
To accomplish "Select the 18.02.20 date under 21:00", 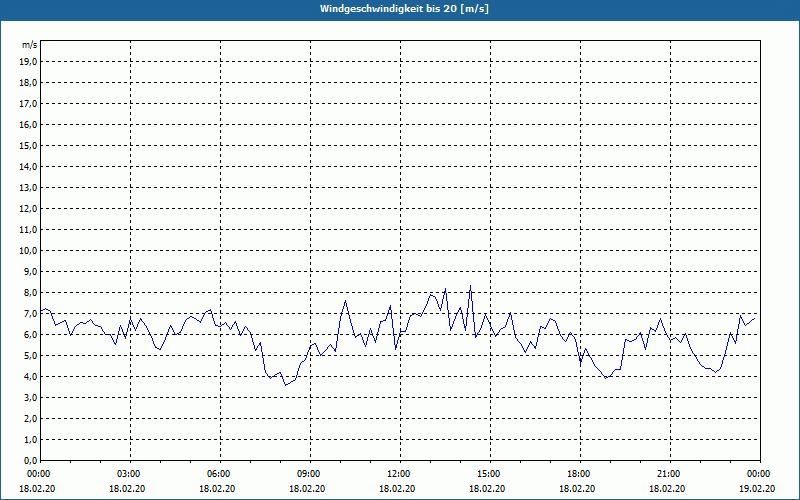I will (x=667, y=488).
